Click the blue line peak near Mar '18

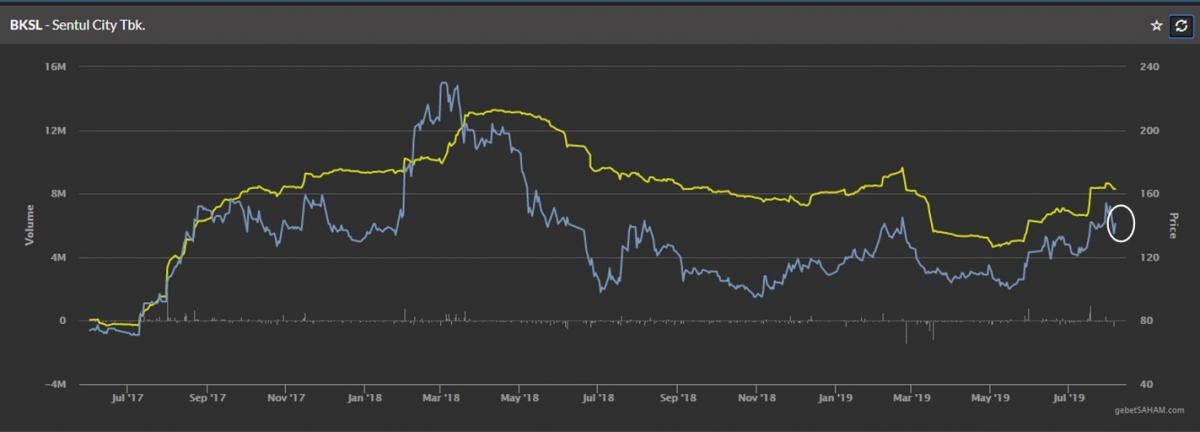click(x=444, y=84)
